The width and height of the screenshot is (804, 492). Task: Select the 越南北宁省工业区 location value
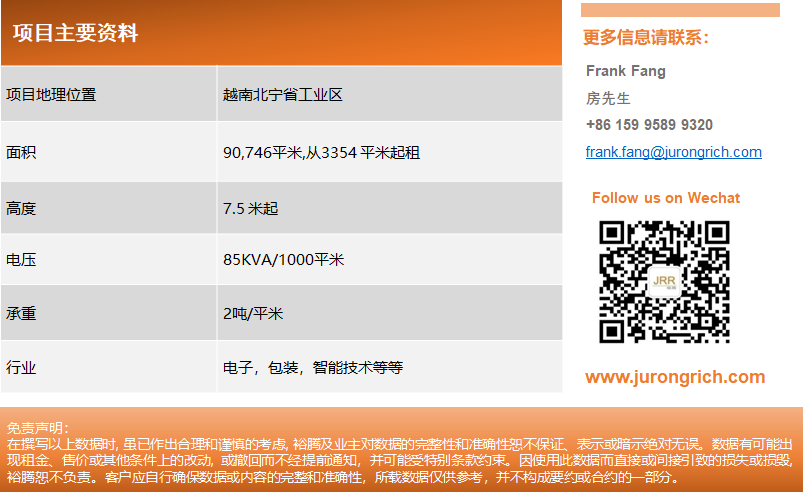pos(283,95)
